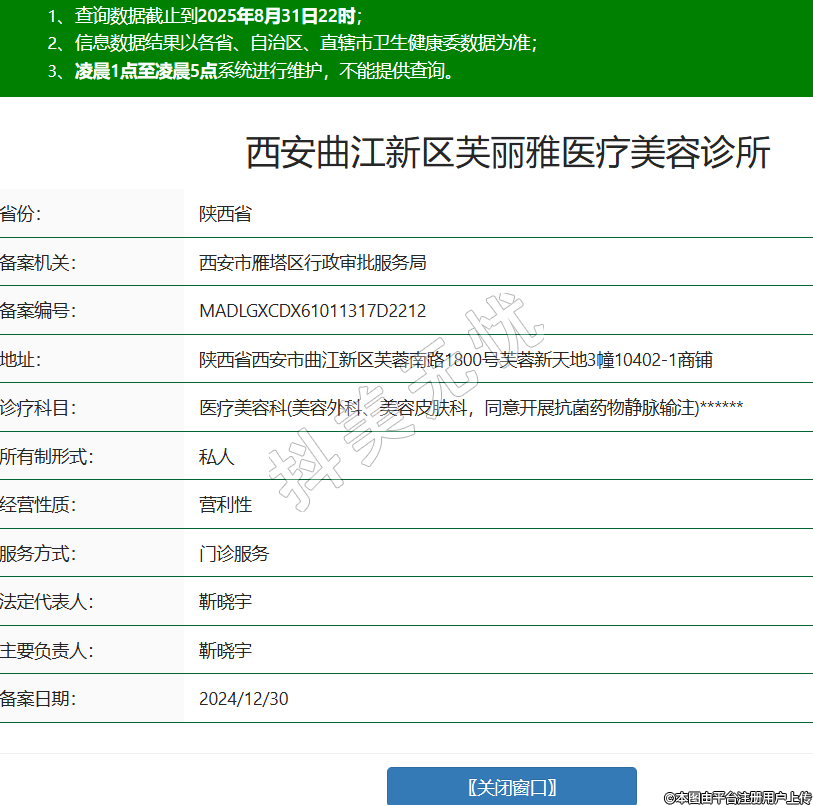Click the 所有制形式 field label
813x805 pixels.
pos(47,457)
